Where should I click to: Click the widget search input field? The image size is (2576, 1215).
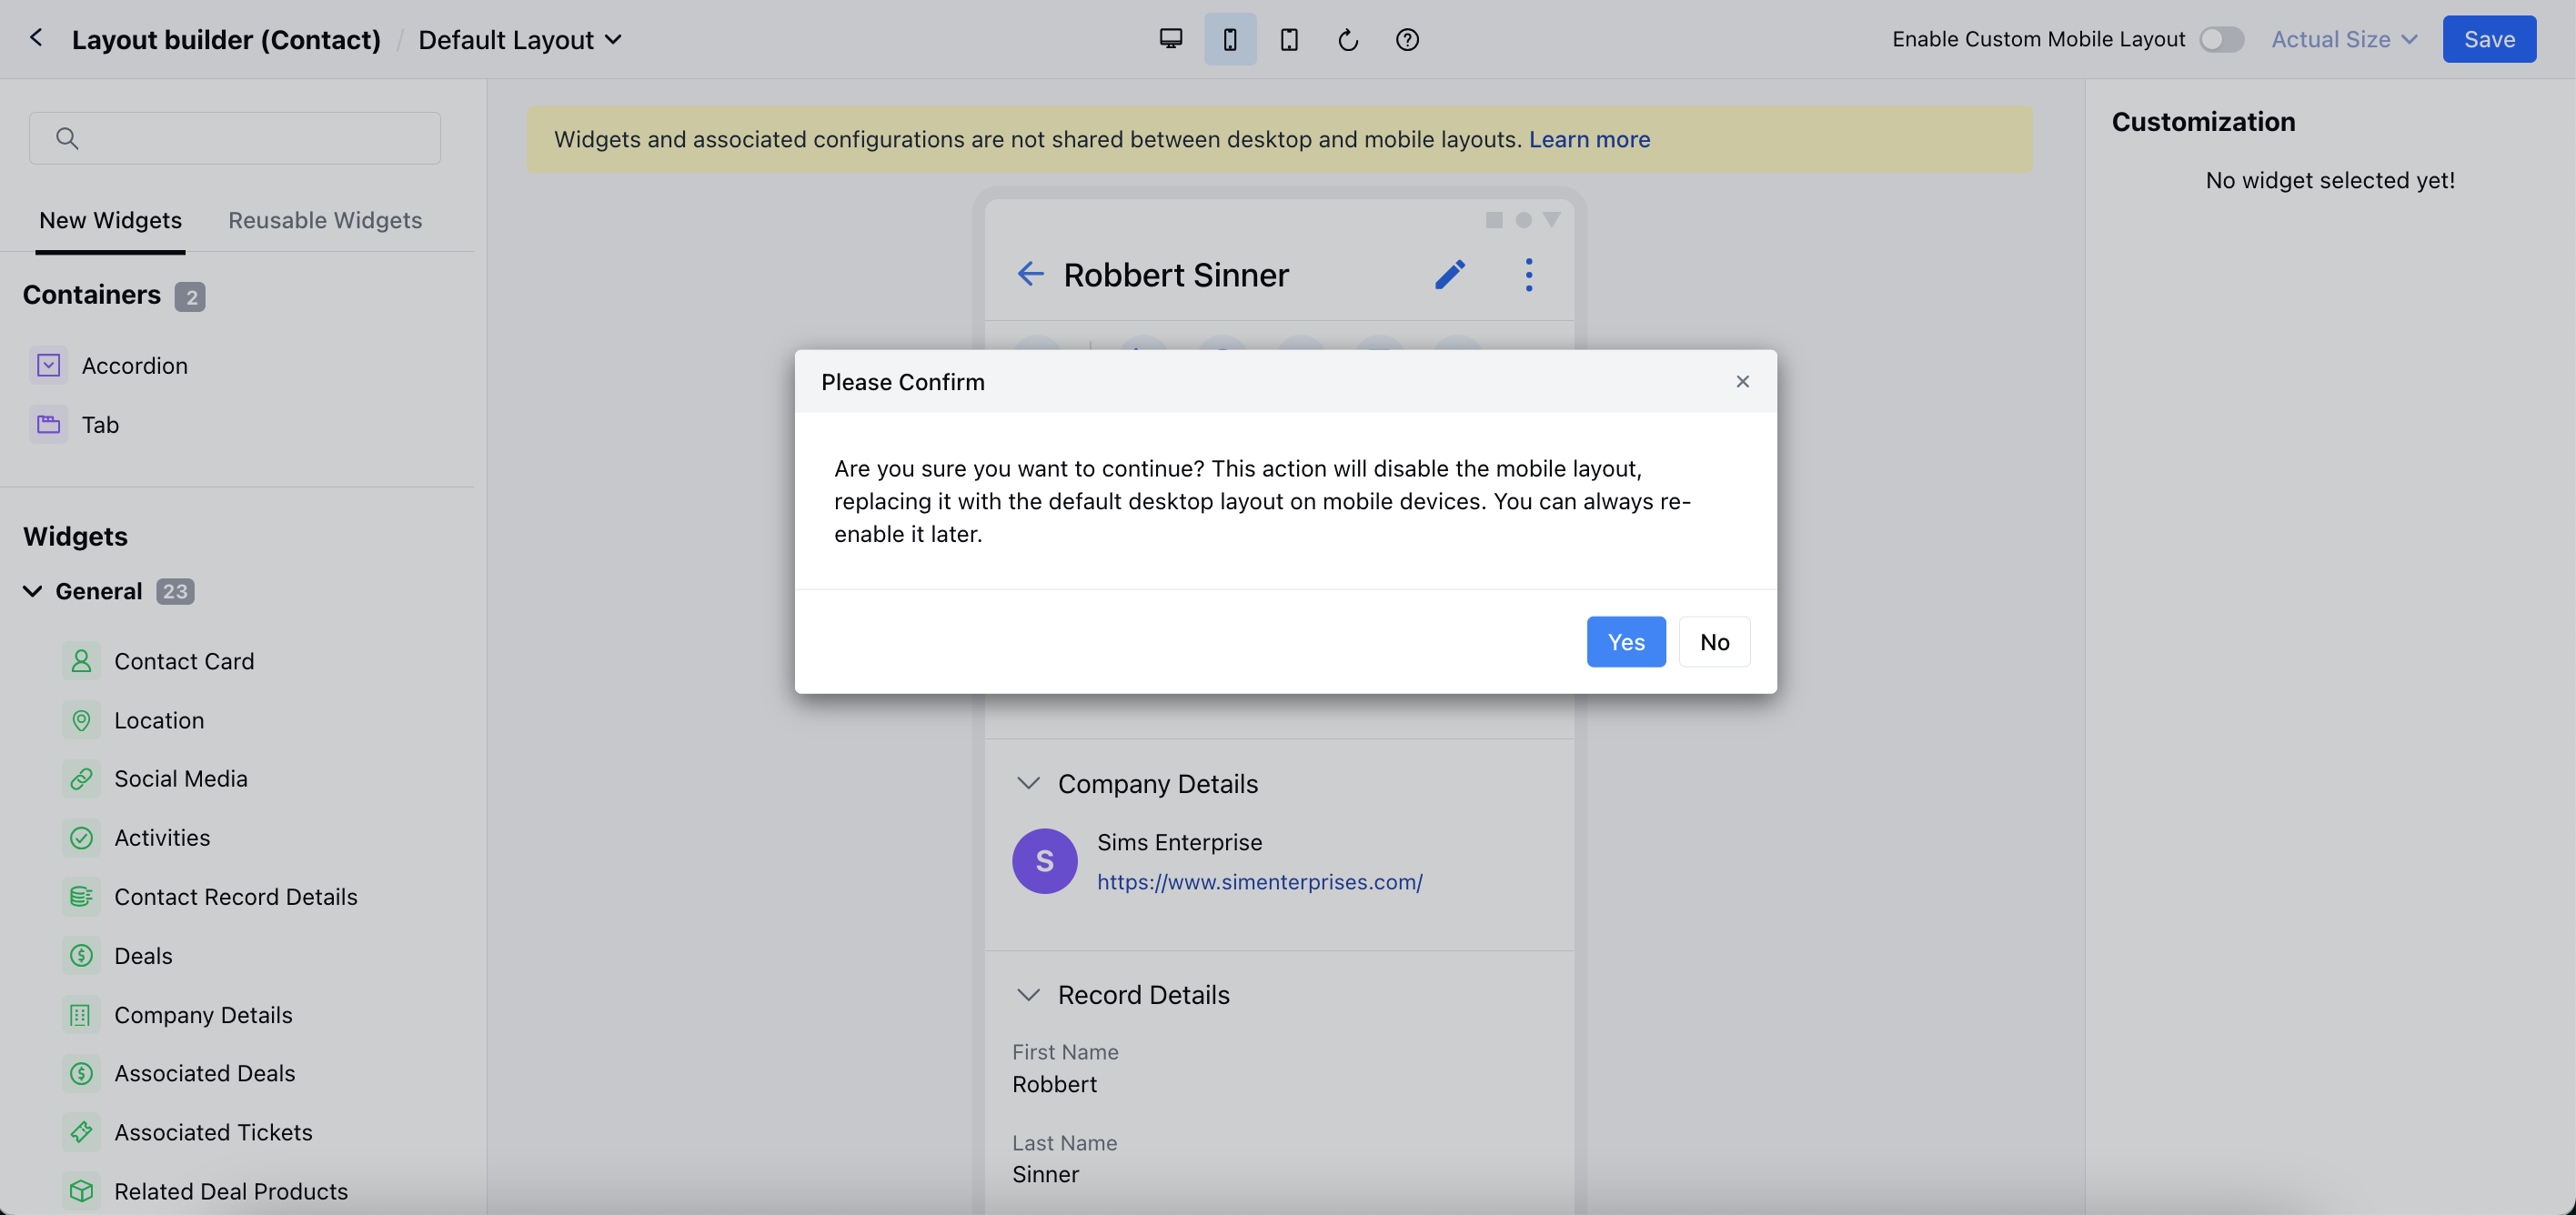(250, 138)
